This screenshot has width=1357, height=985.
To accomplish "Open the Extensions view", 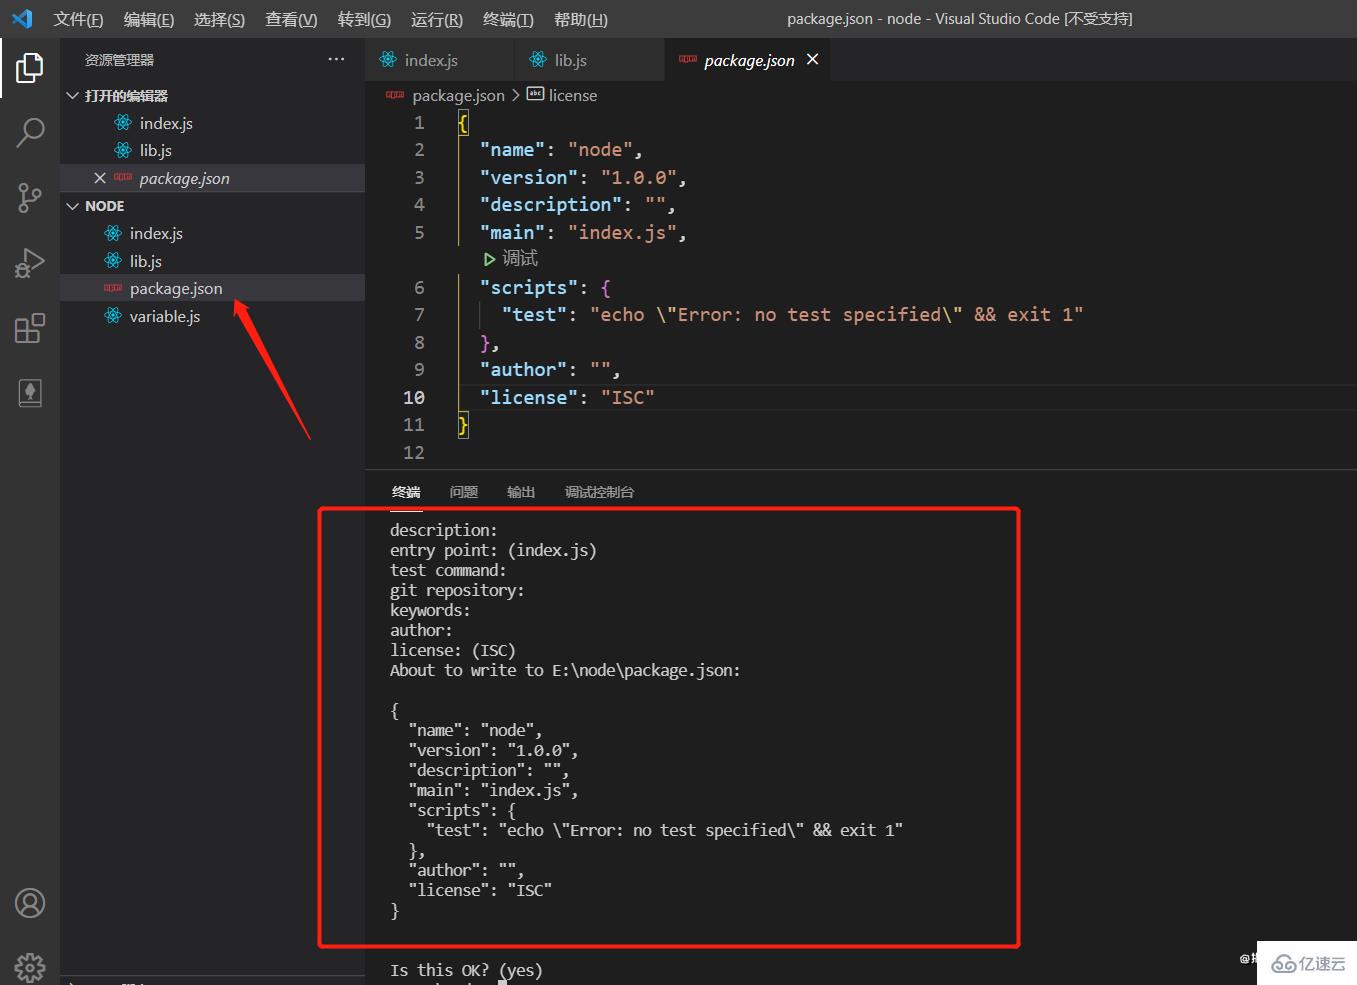I will (30, 328).
